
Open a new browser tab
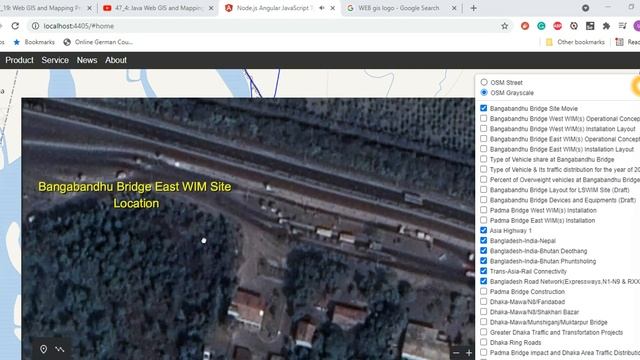[x=473, y=8]
